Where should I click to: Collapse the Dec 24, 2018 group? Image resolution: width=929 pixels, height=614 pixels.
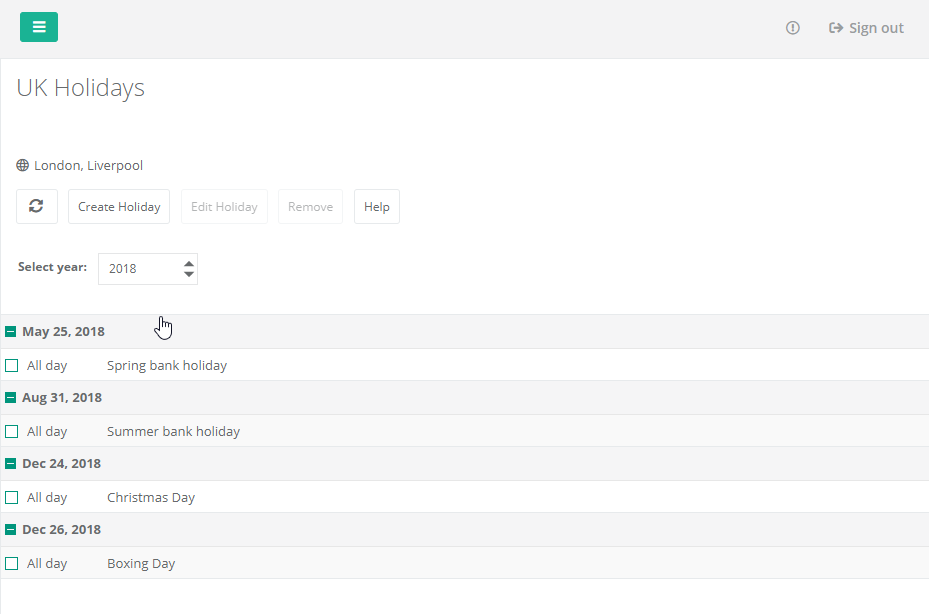11,464
